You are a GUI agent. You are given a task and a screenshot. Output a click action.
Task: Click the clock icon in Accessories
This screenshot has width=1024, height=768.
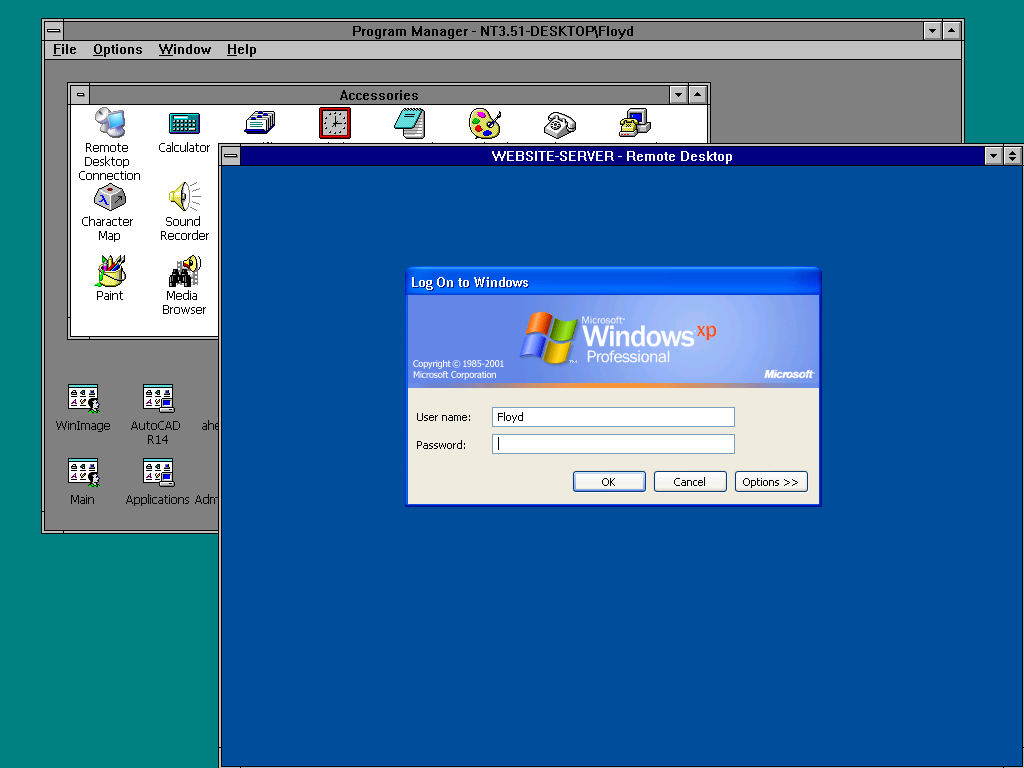point(335,123)
